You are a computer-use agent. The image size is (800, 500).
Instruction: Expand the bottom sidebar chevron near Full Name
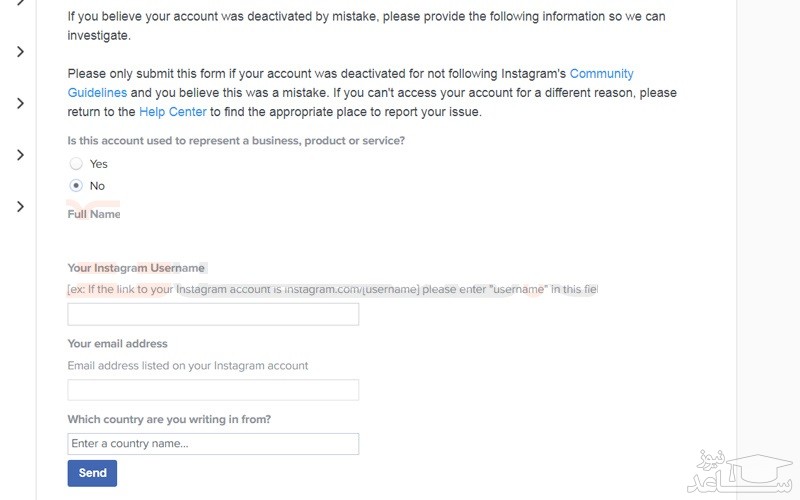20,206
